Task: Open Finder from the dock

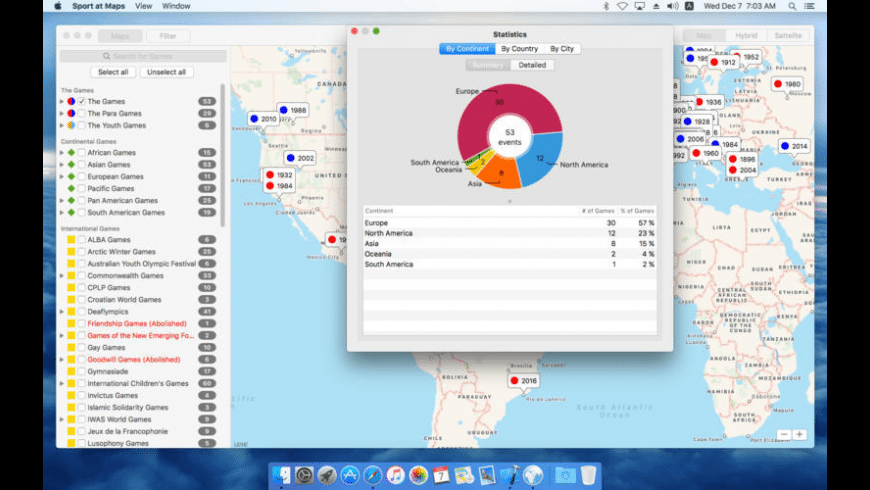Action: point(281,475)
